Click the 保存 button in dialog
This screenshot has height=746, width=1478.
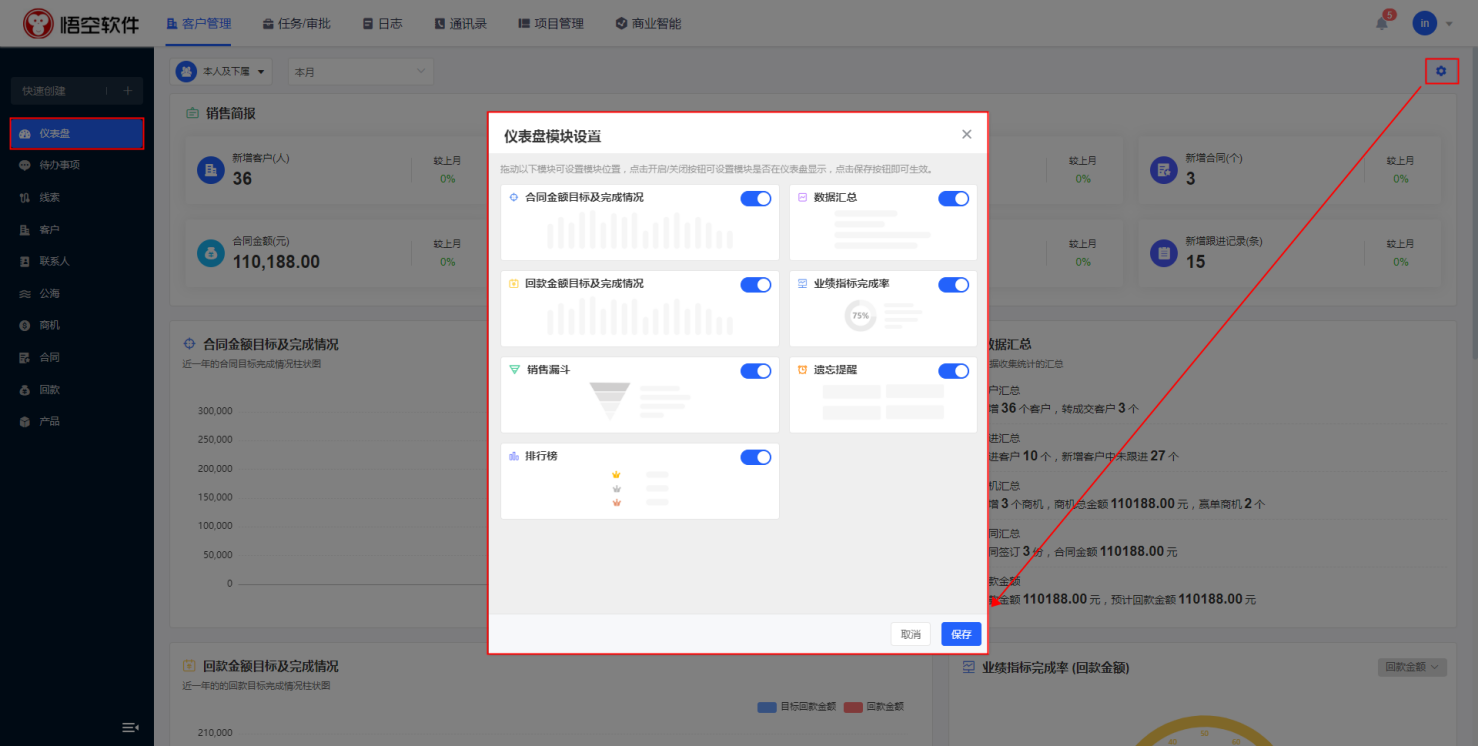click(x=961, y=634)
